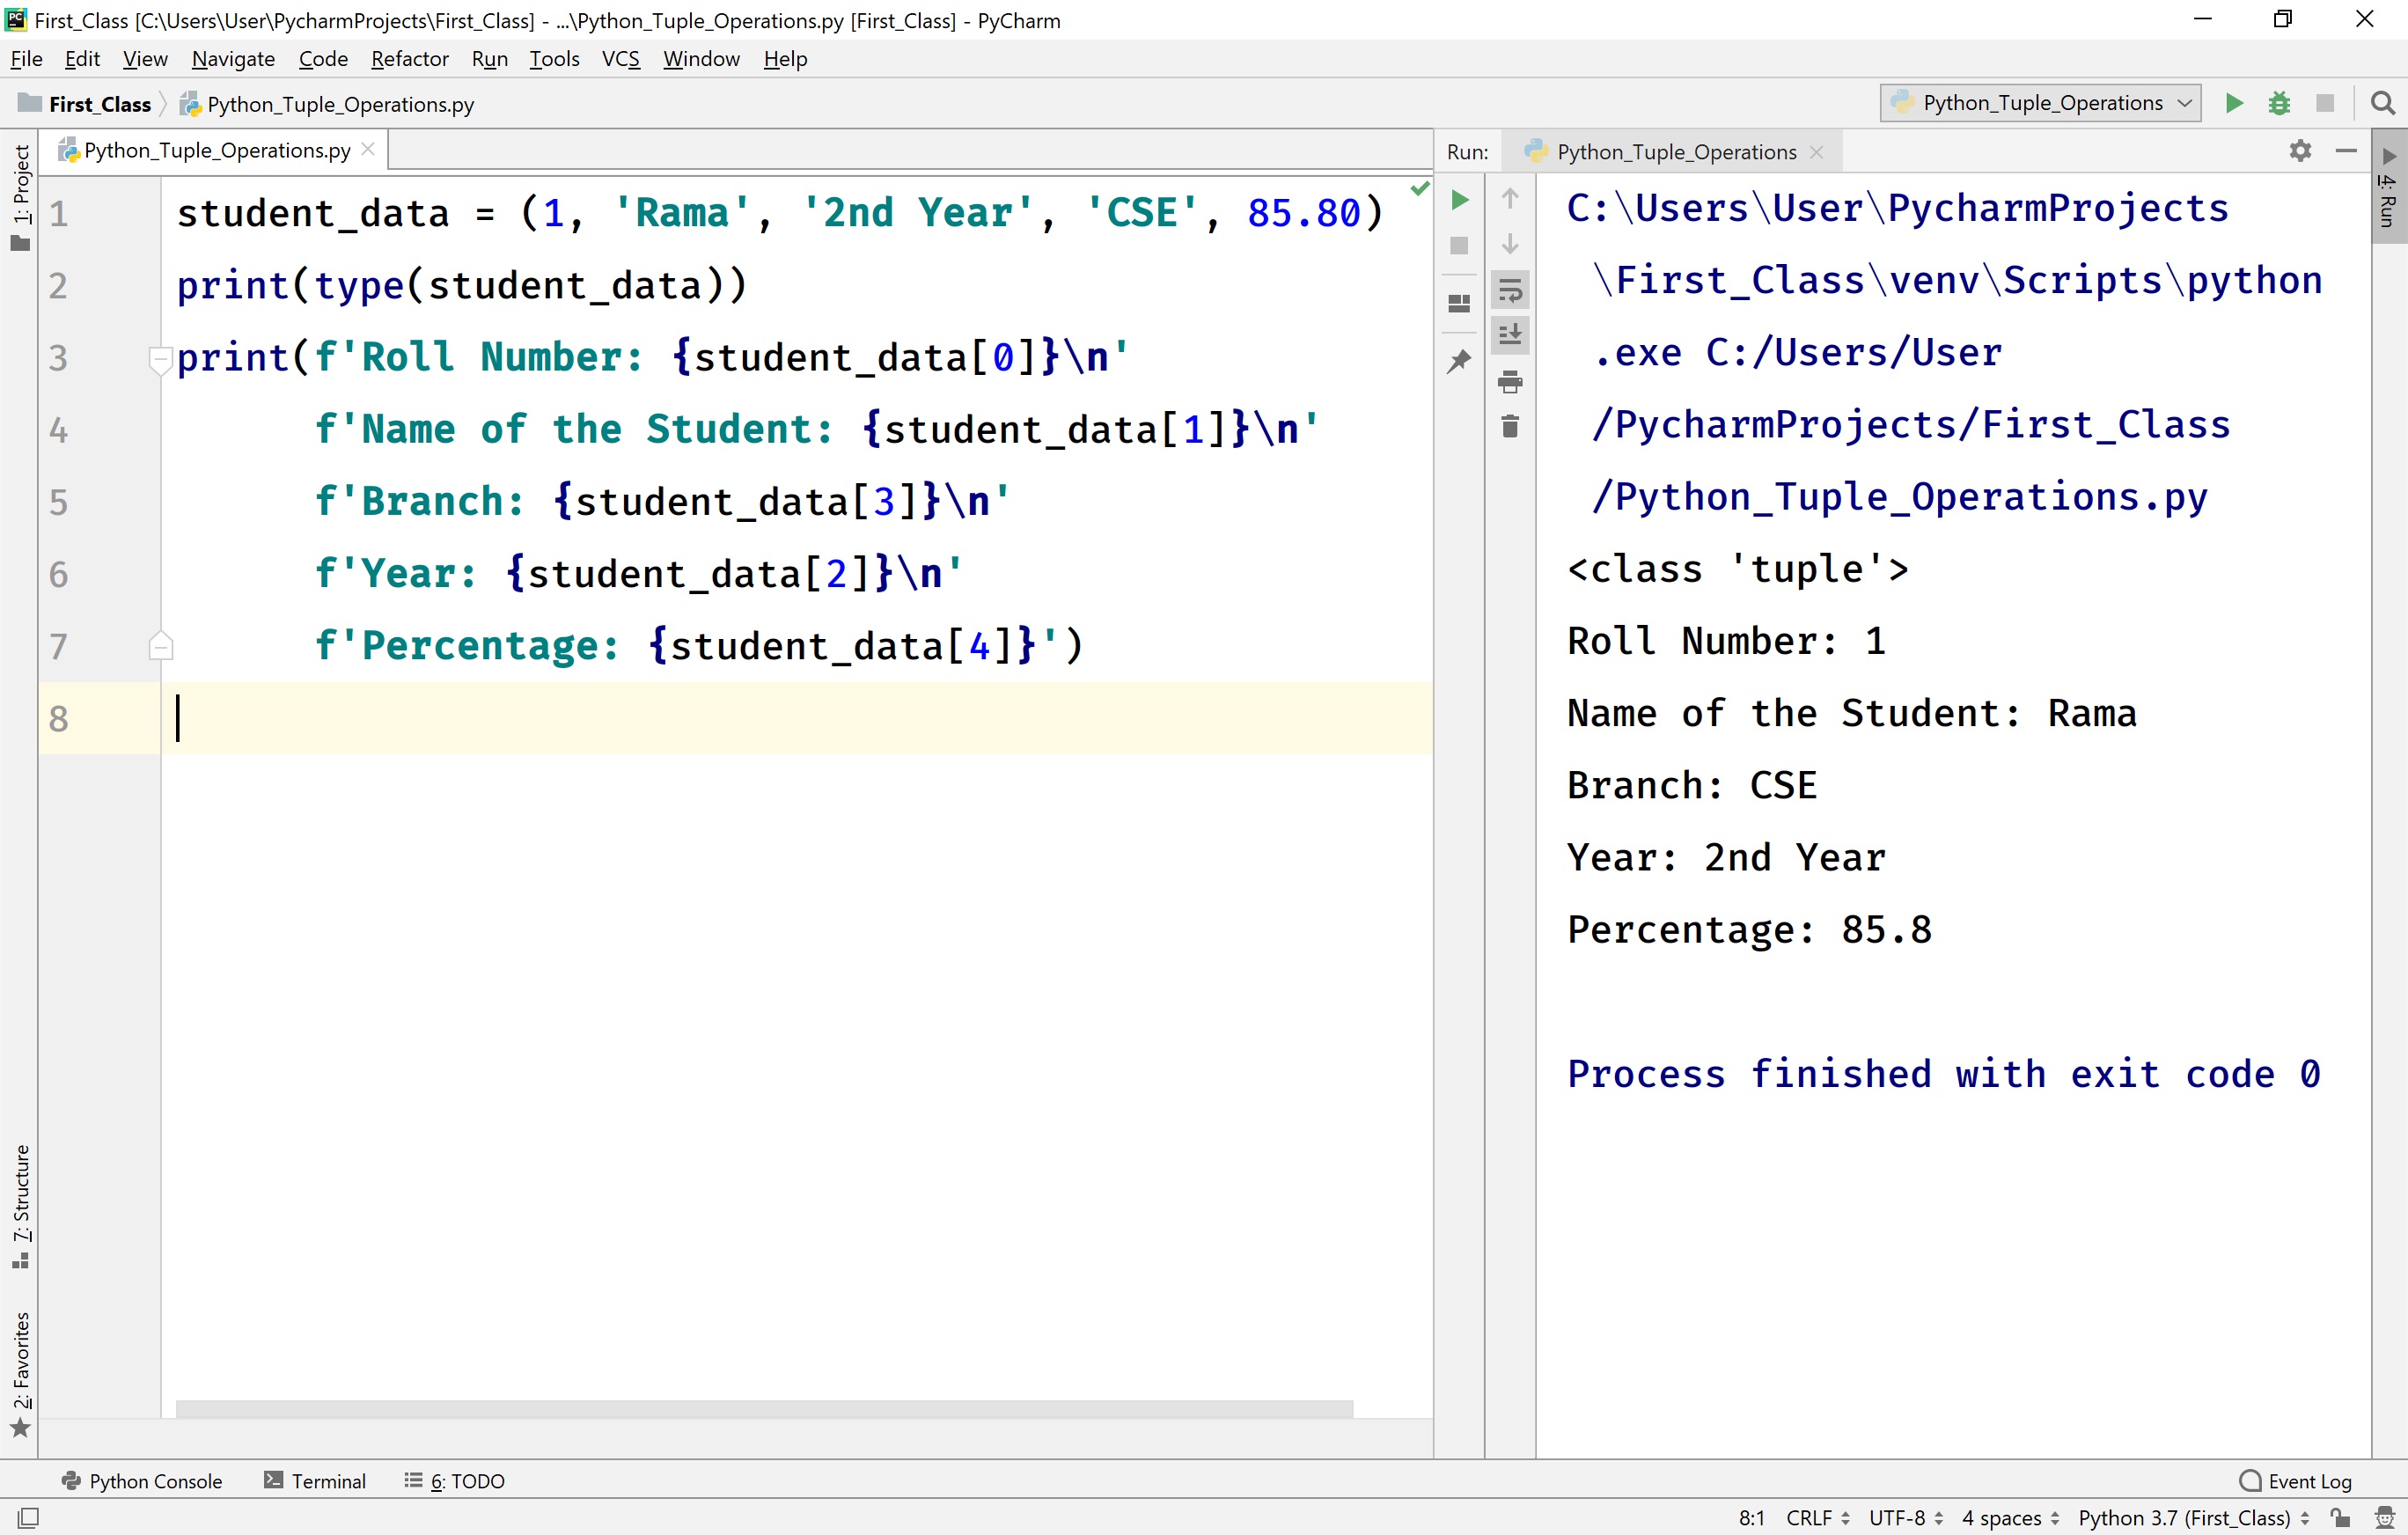Collapse the code fold at line 3

161,357
